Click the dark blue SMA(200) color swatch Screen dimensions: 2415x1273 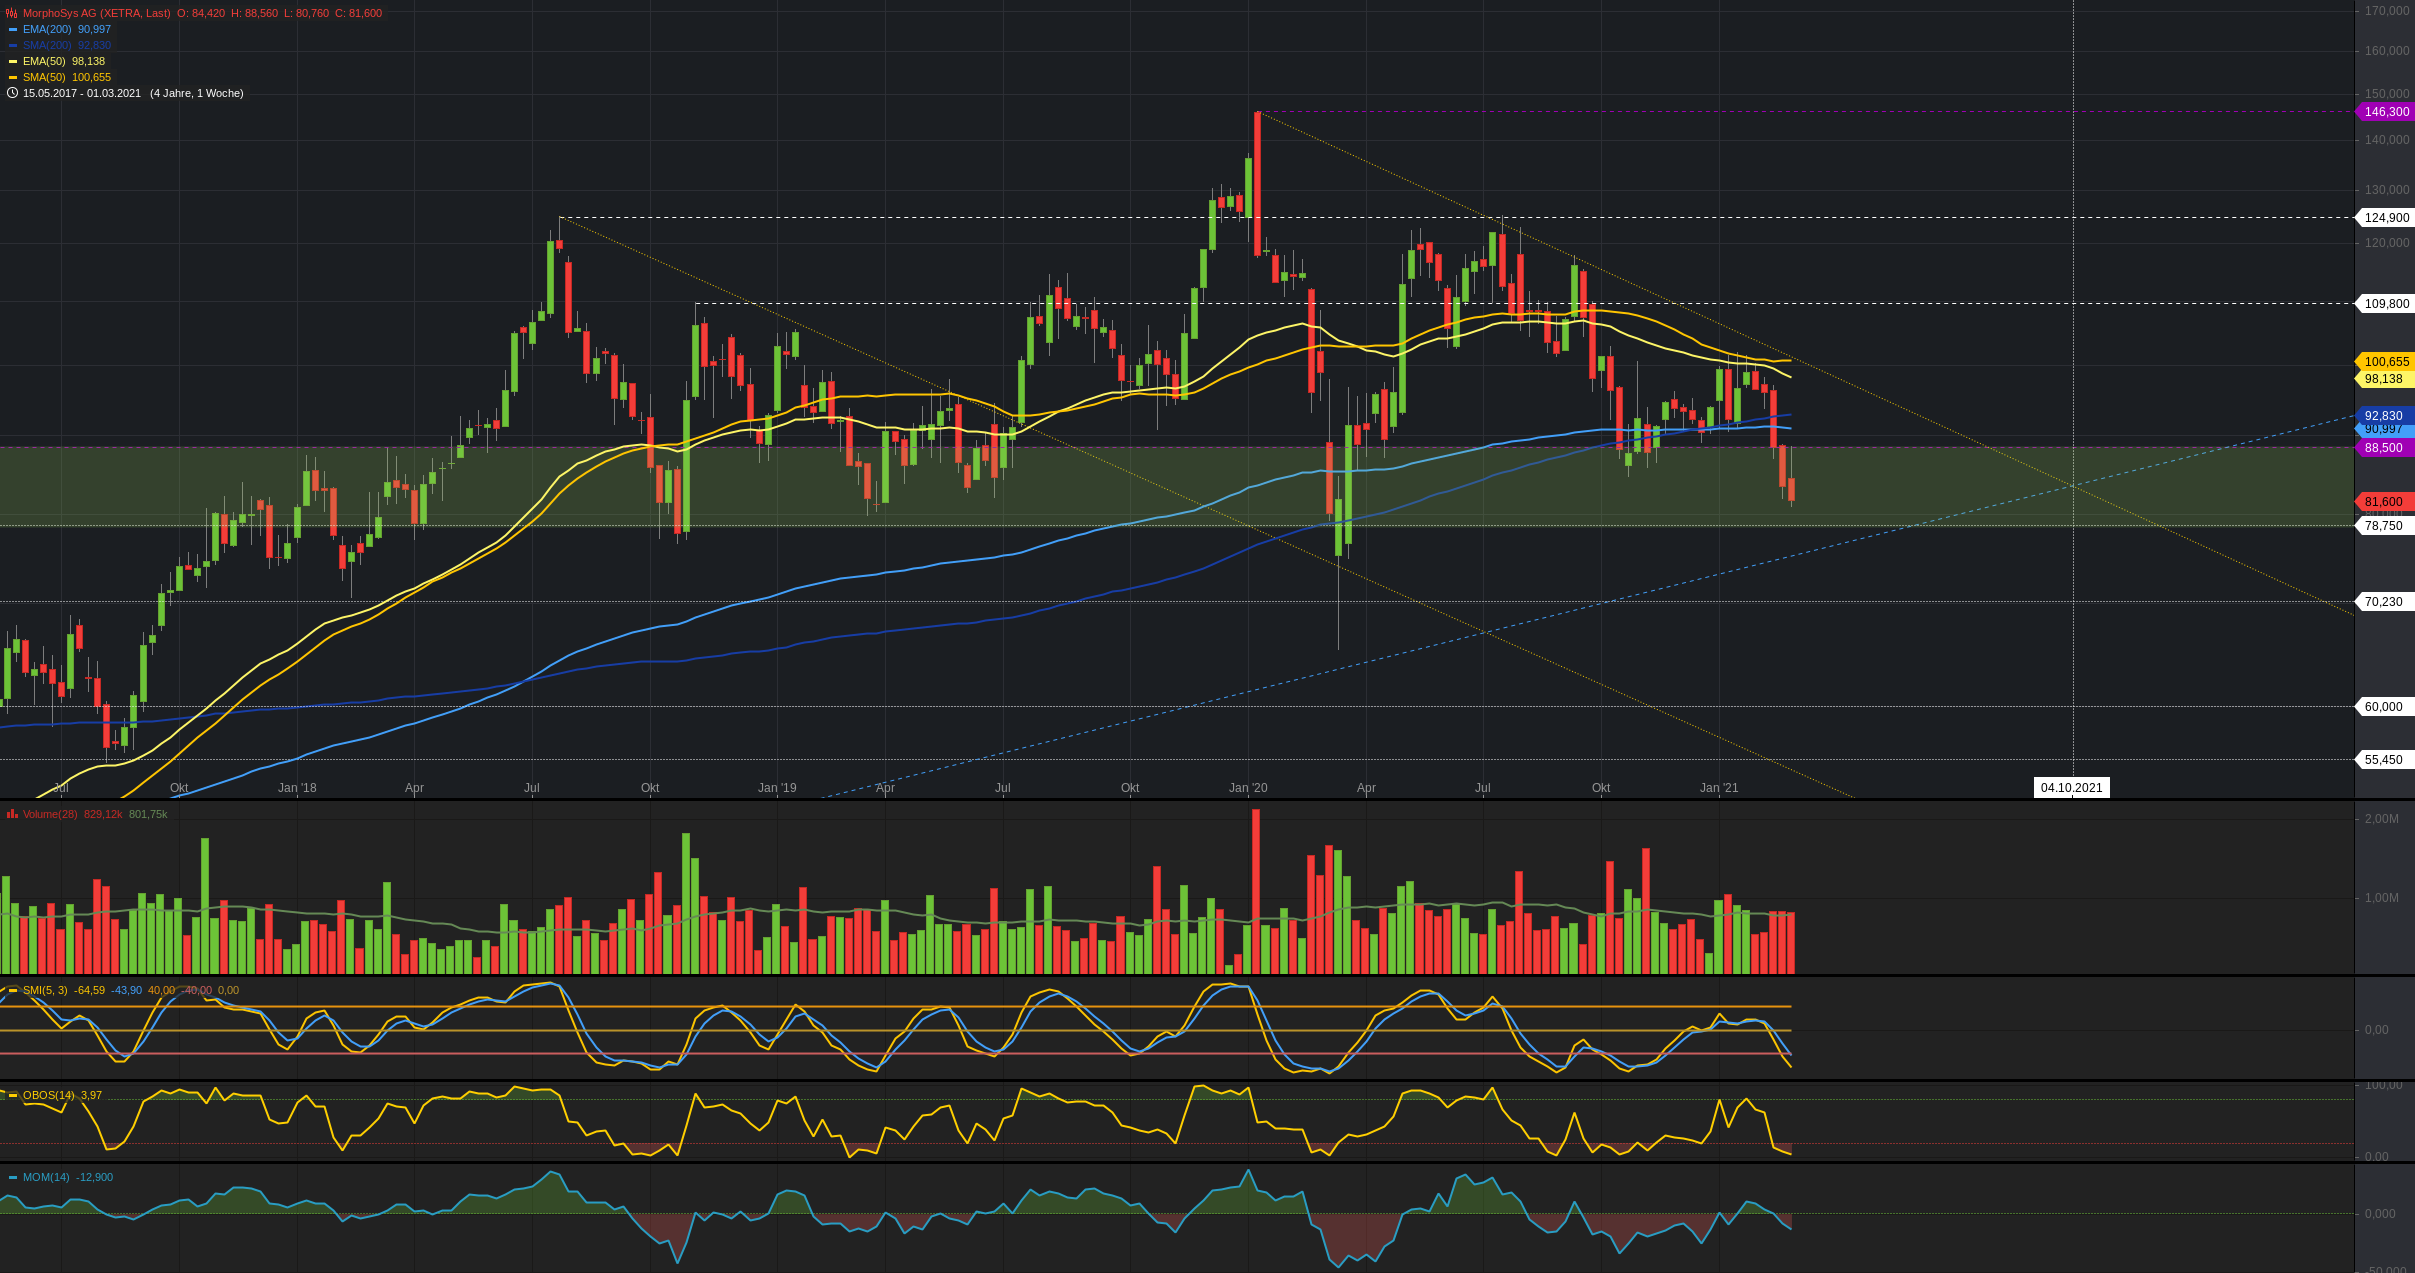tap(13, 46)
